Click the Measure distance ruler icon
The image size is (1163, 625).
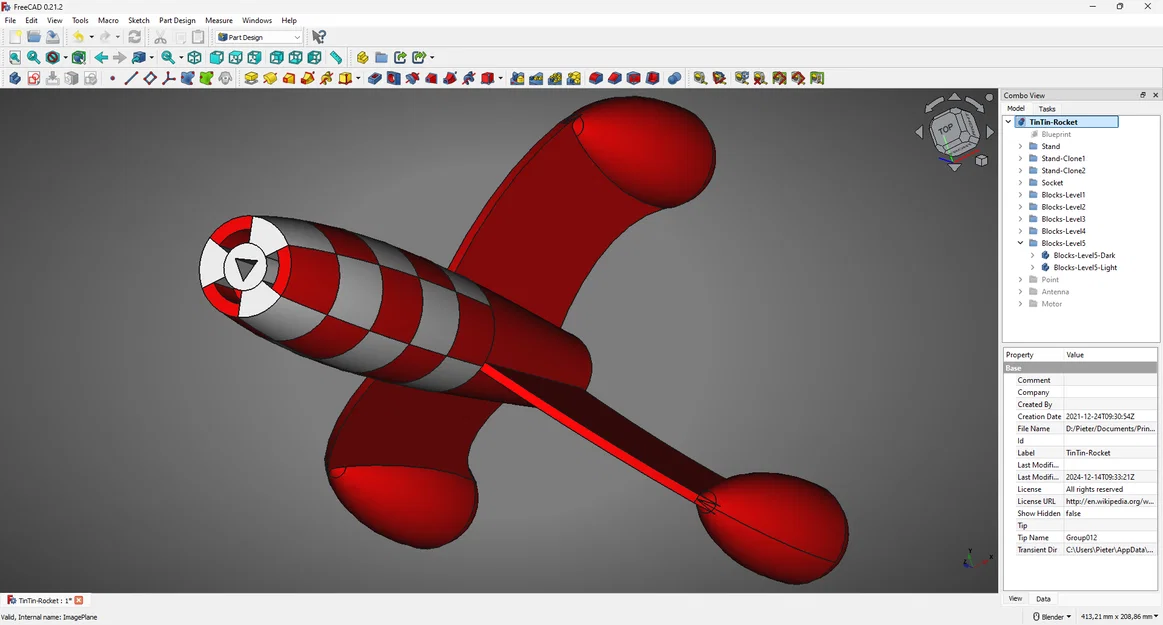[336, 57]
